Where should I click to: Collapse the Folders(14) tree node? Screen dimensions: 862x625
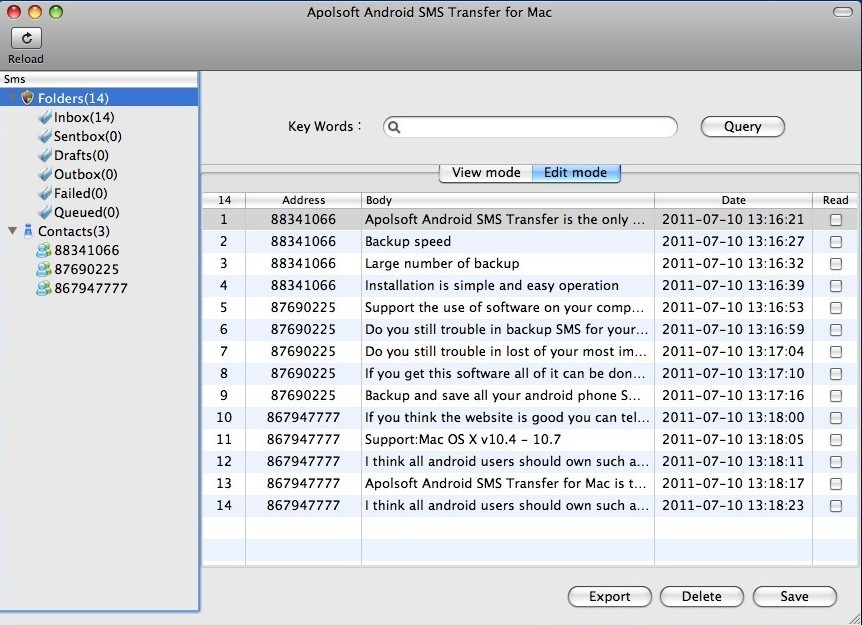click(x=12, y=98)
